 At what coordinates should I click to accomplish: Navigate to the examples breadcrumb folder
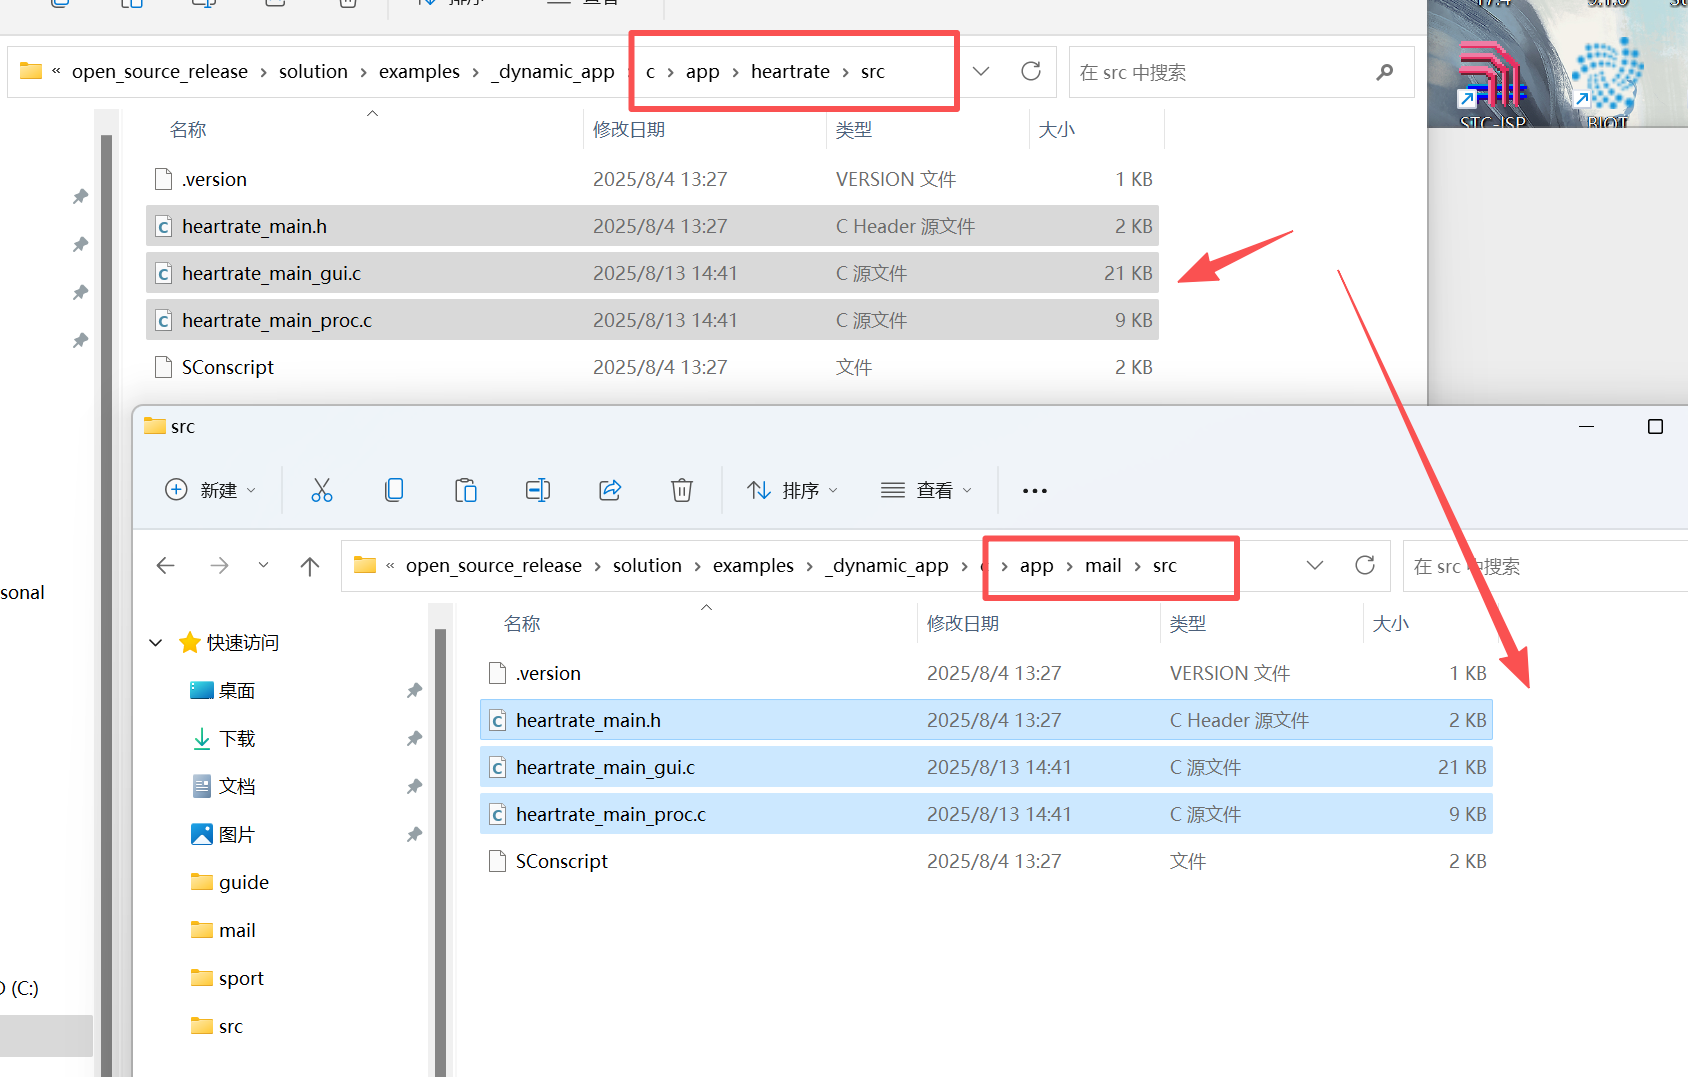753,565
